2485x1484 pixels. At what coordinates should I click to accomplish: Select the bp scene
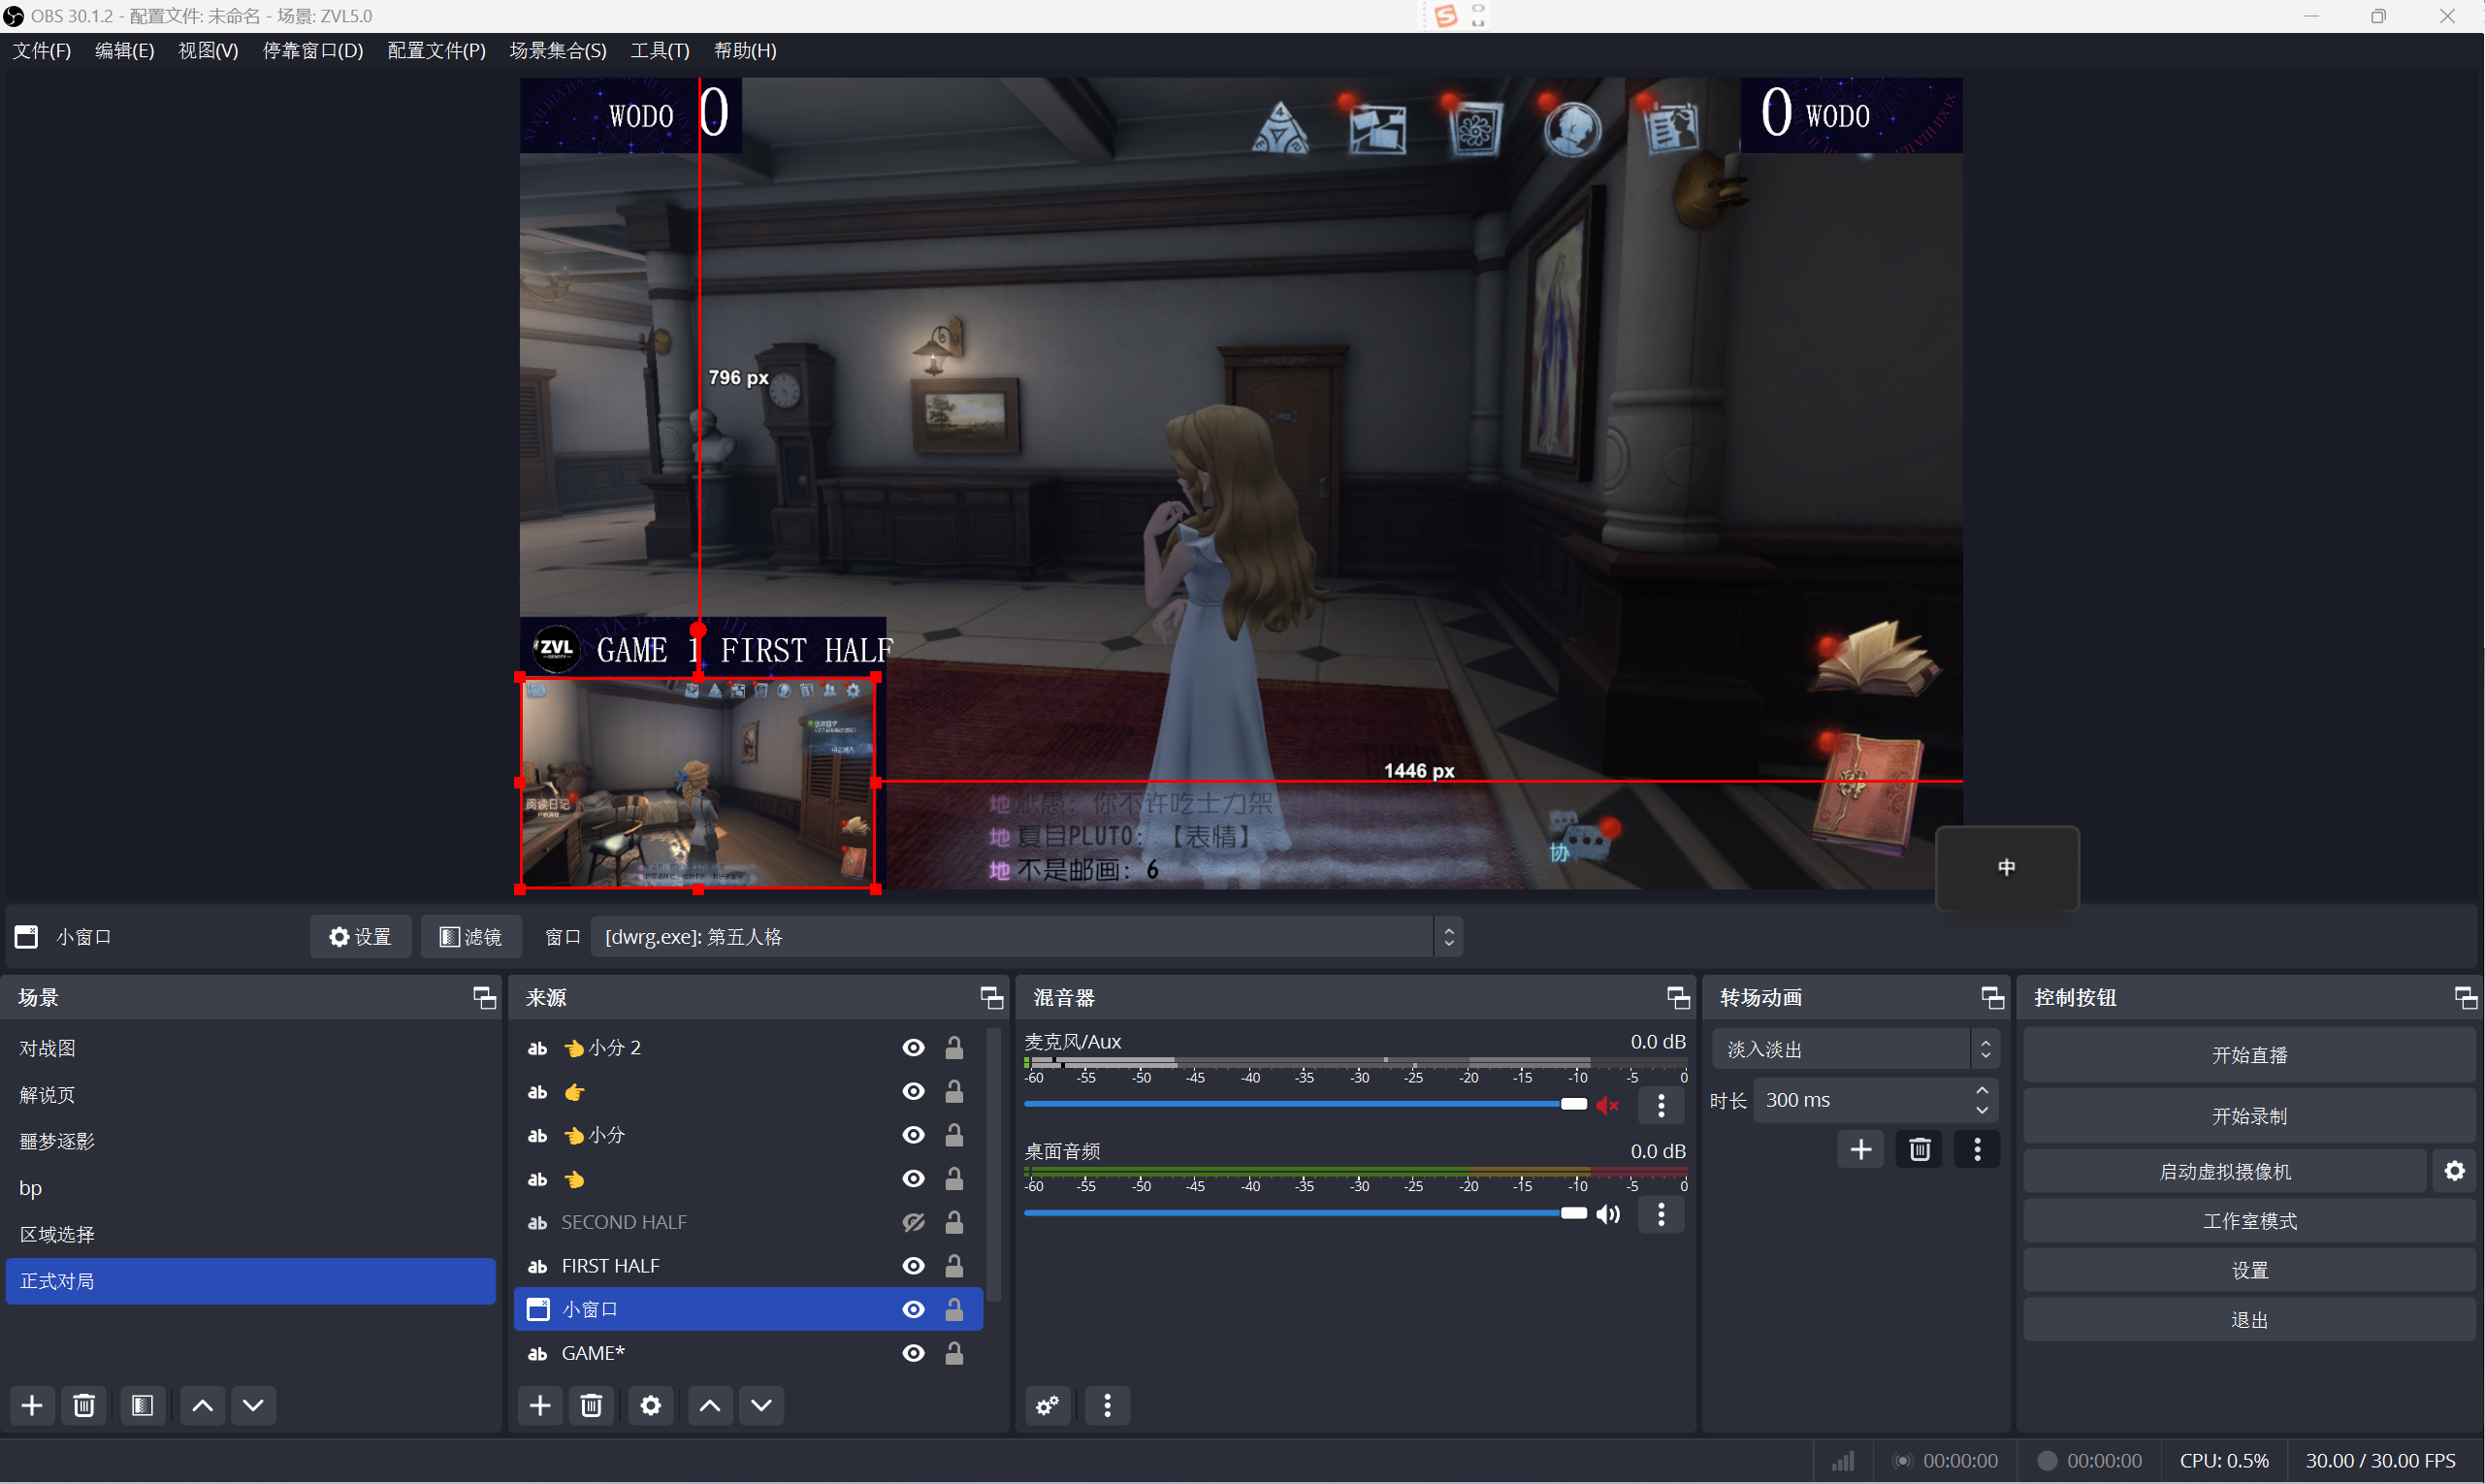pyautogui.click(x=250, y=1187)
